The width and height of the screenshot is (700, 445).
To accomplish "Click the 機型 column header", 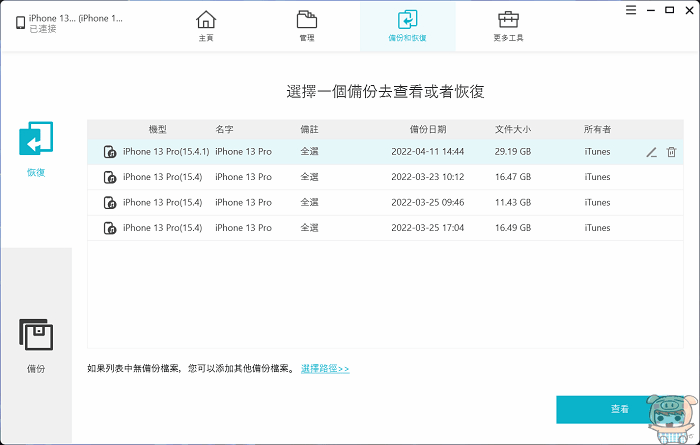I will [157, 130].
